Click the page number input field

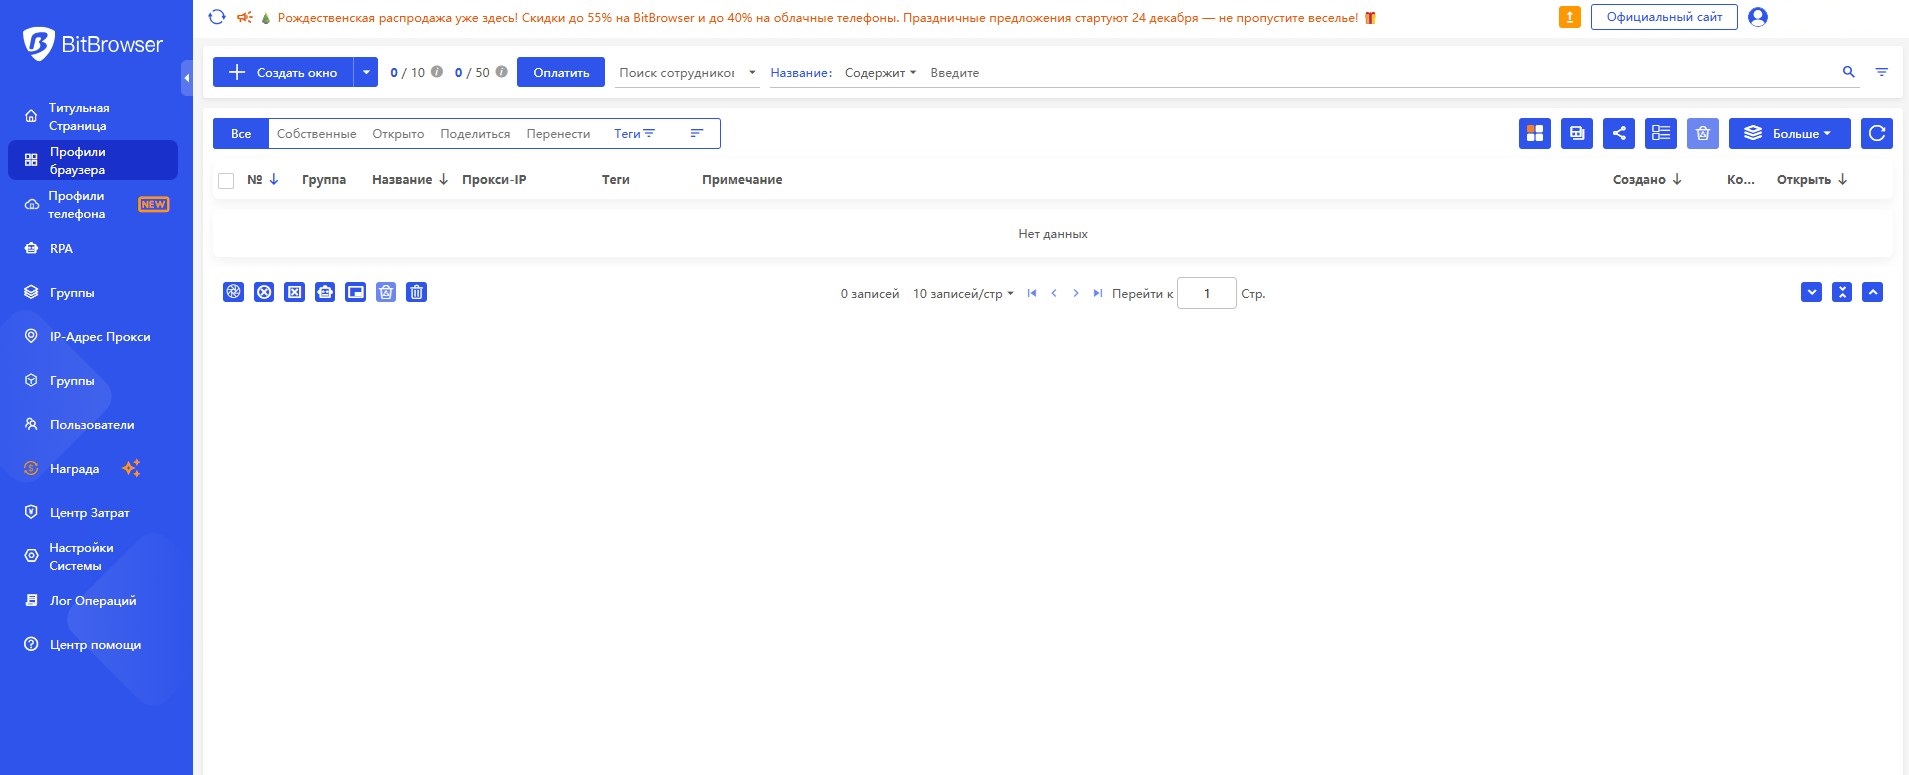pyautogui.click(x=1206, y=294)
